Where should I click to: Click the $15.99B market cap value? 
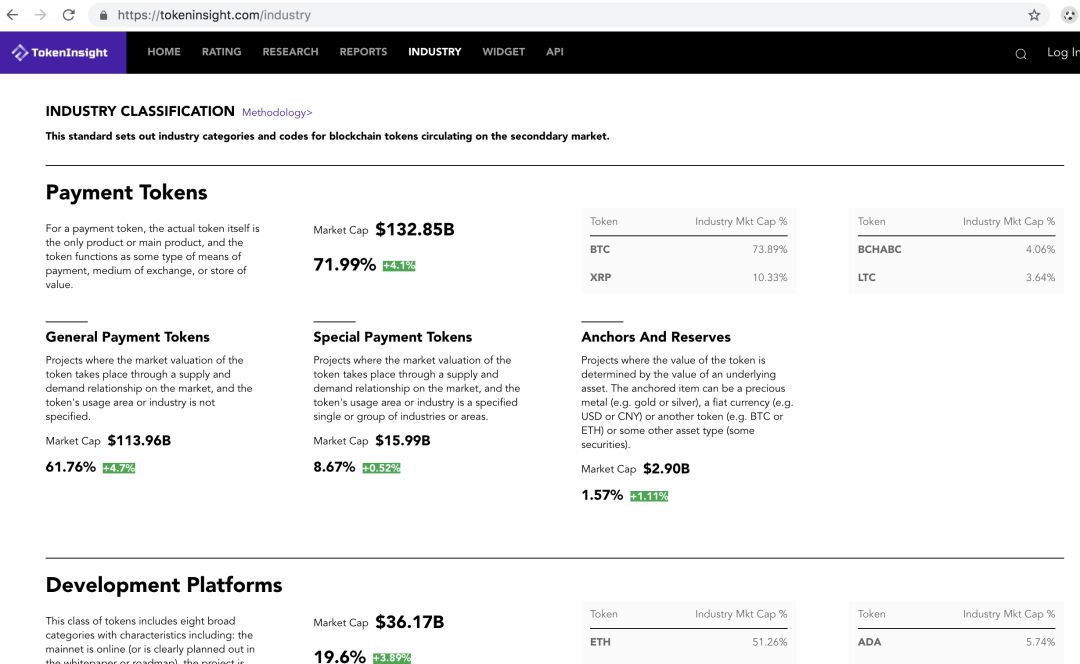pyautogui.click(x=403, y=440)
